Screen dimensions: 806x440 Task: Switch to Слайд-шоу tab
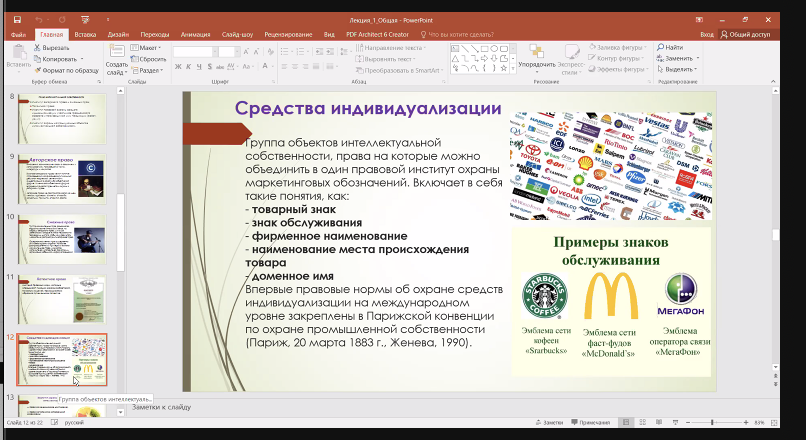237,34
